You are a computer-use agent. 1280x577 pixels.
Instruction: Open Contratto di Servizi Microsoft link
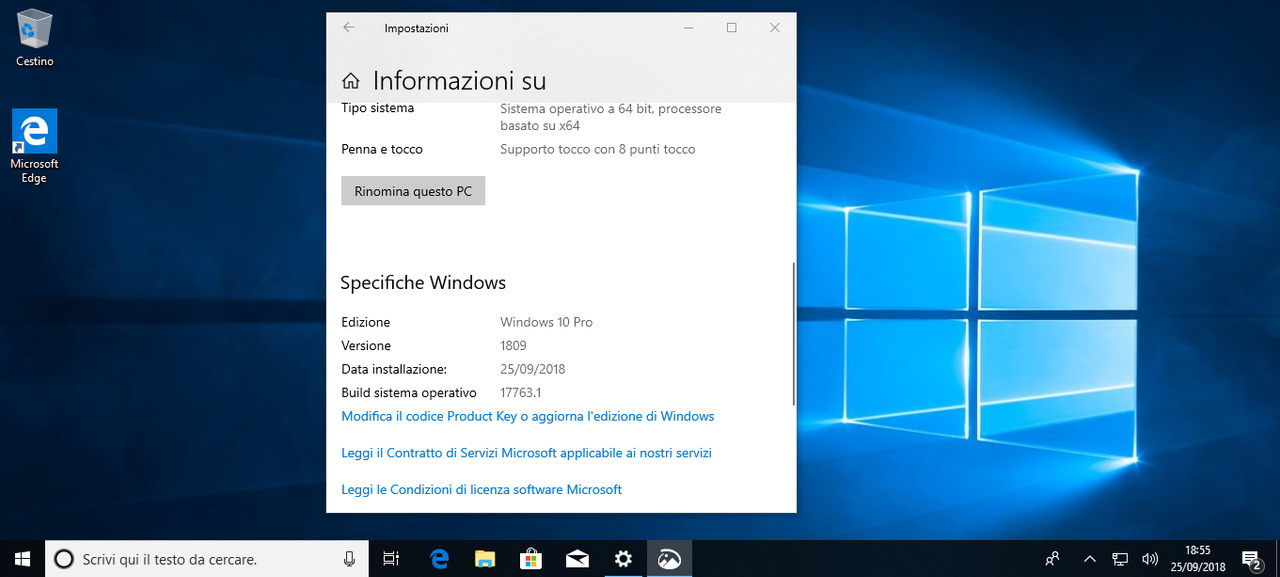526,453
